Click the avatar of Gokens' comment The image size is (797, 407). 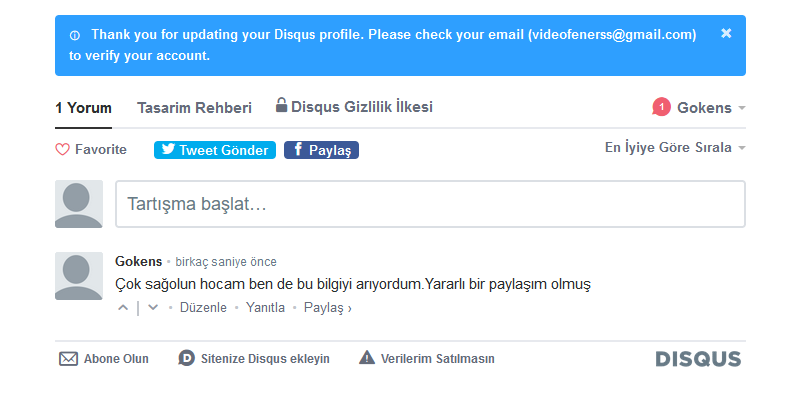pos(79,276)
